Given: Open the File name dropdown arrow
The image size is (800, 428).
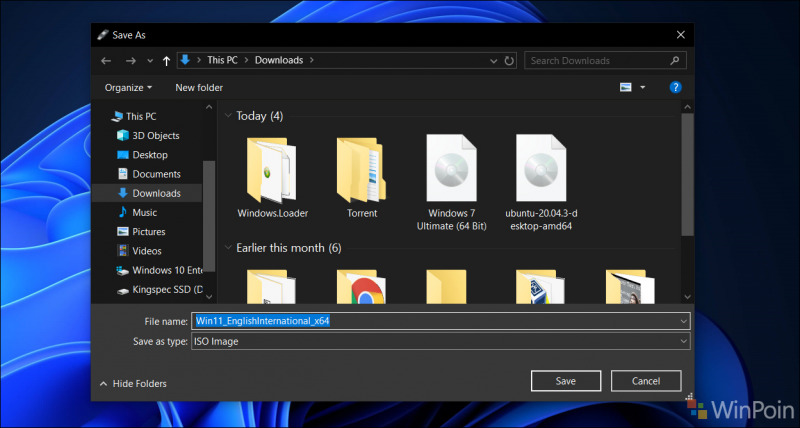Looking at the screenshot, I should [684, 321].
